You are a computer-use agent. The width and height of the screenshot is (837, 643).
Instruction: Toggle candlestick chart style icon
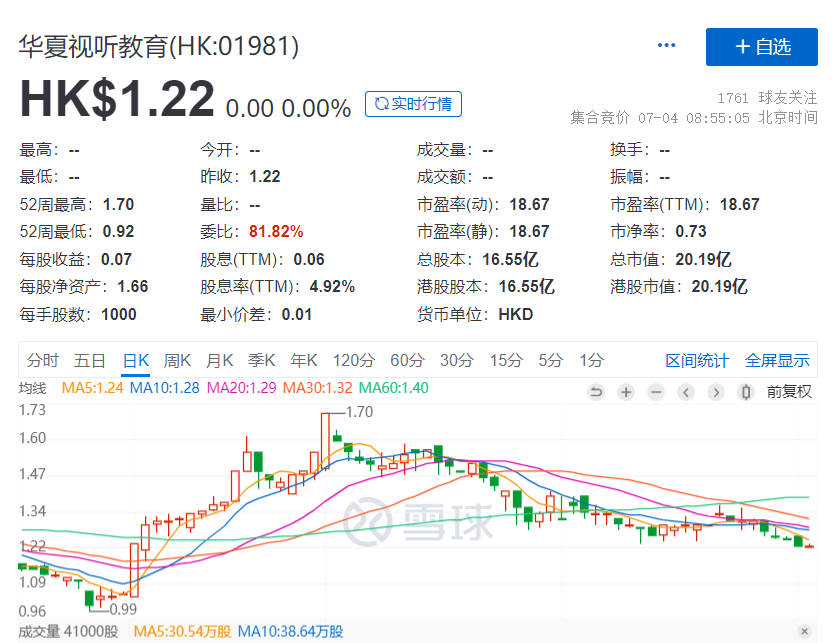(746, 392)
